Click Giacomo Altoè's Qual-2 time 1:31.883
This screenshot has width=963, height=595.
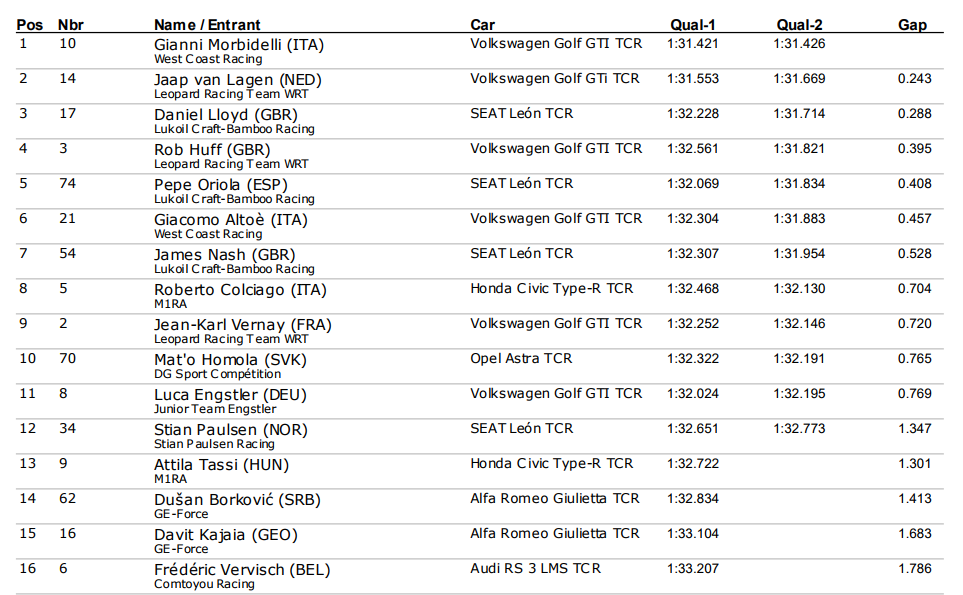point(799,219)
